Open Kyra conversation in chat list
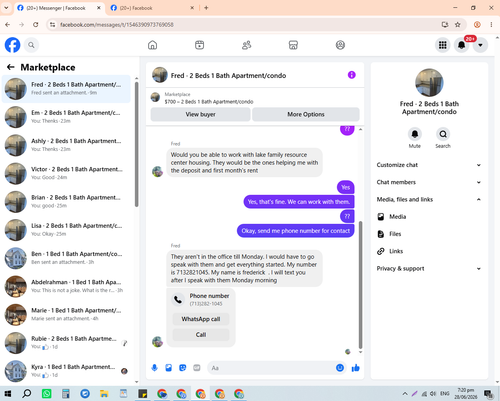Screen dimensions: 500x401 tap(66, 371)
